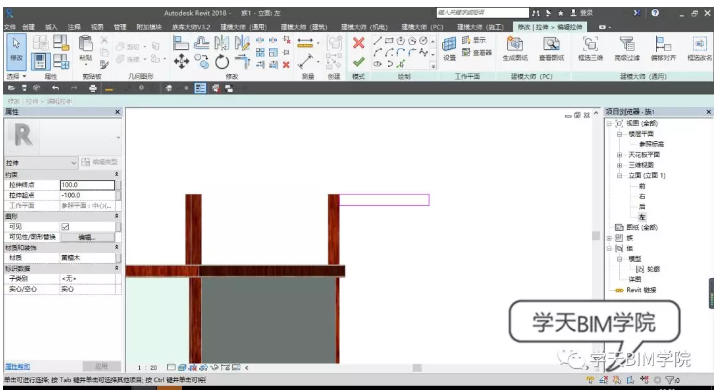Collapse the 立面 (立面 1) tree node
Image resolution: width=719 pixels, height=390 pixels.
click(x=619, y=176)
